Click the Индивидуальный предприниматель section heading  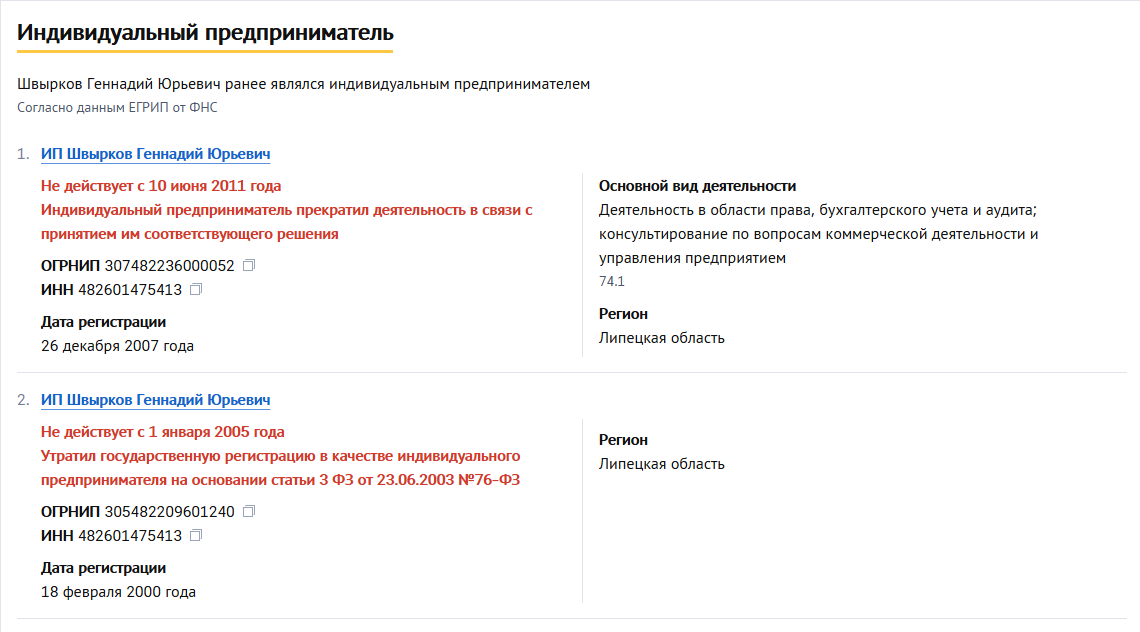[x=205, y=33]
